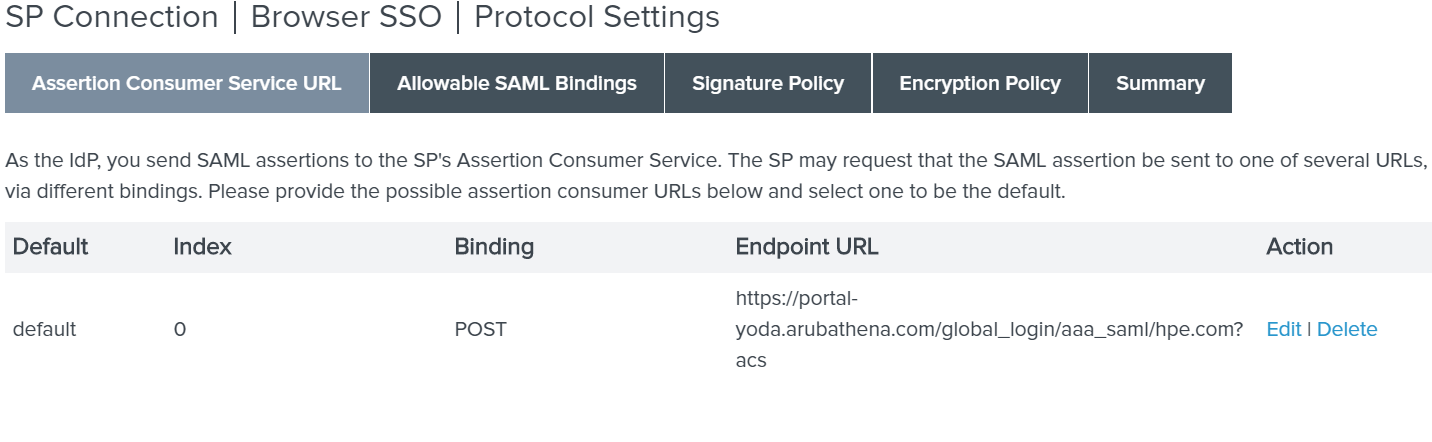Switch to Allowable SAML Bindings tab
The width and height of the screenshot is (1432, 442).
tap(516, 84)
